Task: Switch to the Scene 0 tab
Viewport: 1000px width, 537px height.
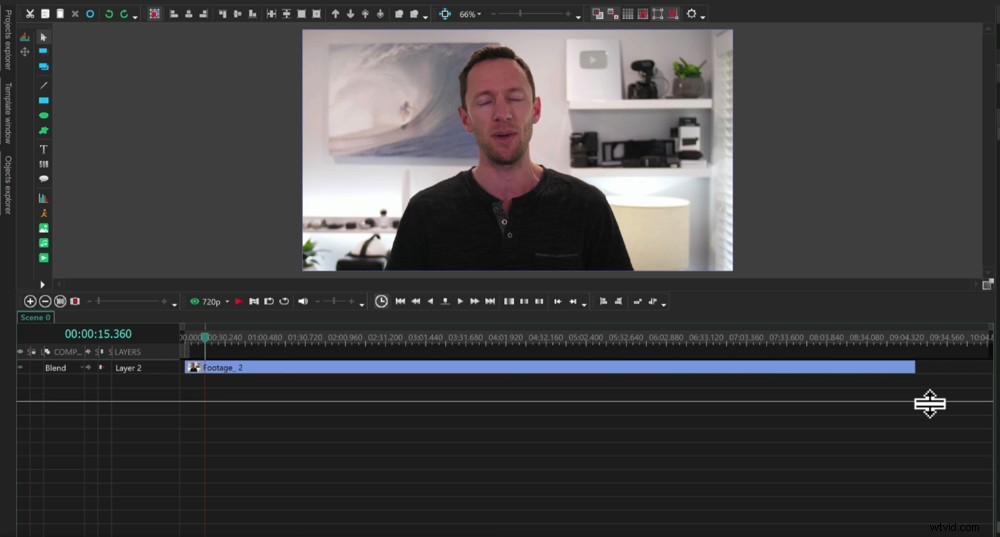Action: [36, 317]
